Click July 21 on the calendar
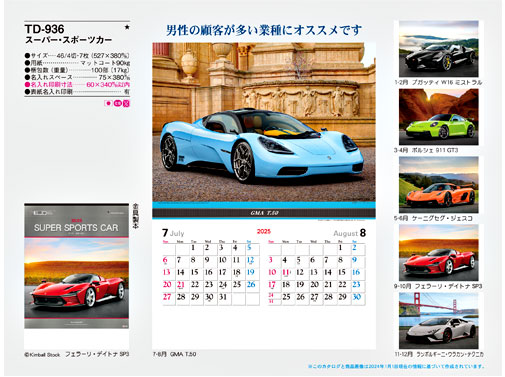 click(181, 285)
